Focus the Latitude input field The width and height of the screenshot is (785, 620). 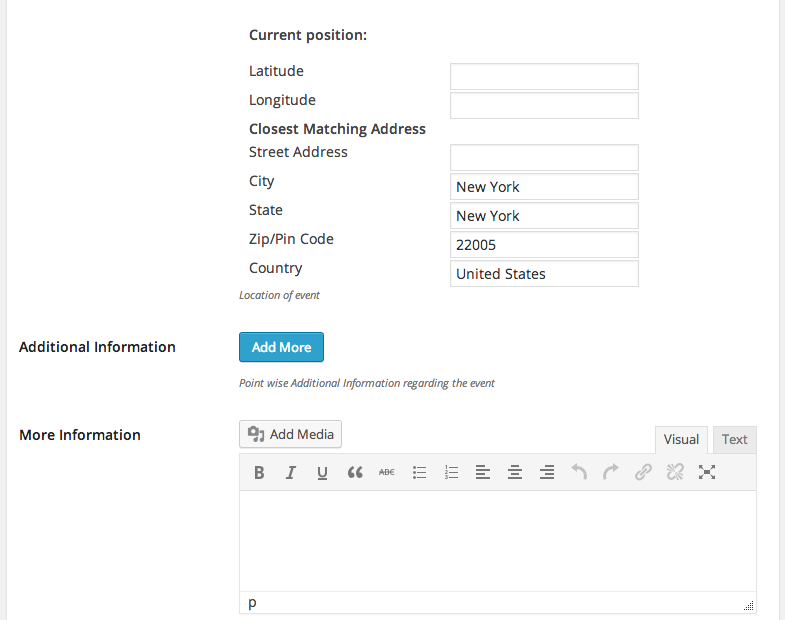544,77
